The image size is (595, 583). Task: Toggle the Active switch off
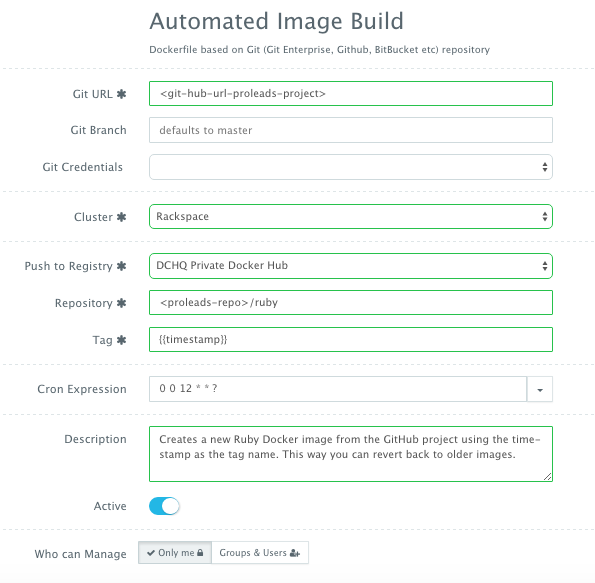[x=164, y=506]
